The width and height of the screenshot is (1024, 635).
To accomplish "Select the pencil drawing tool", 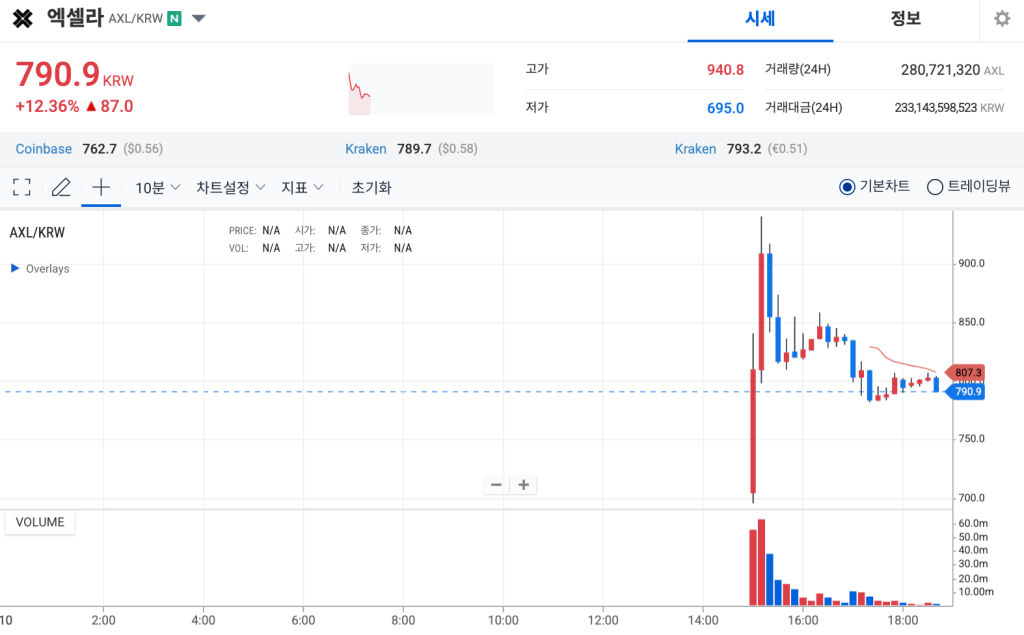I will pyautogui.click(x=61, y=187).
